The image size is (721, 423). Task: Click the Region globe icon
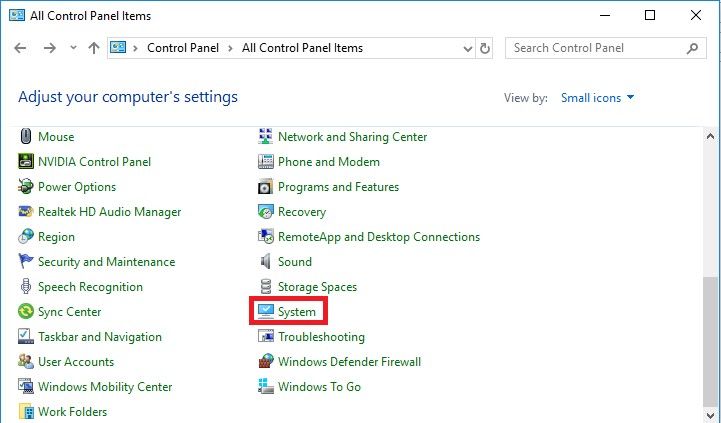[27, 237]
